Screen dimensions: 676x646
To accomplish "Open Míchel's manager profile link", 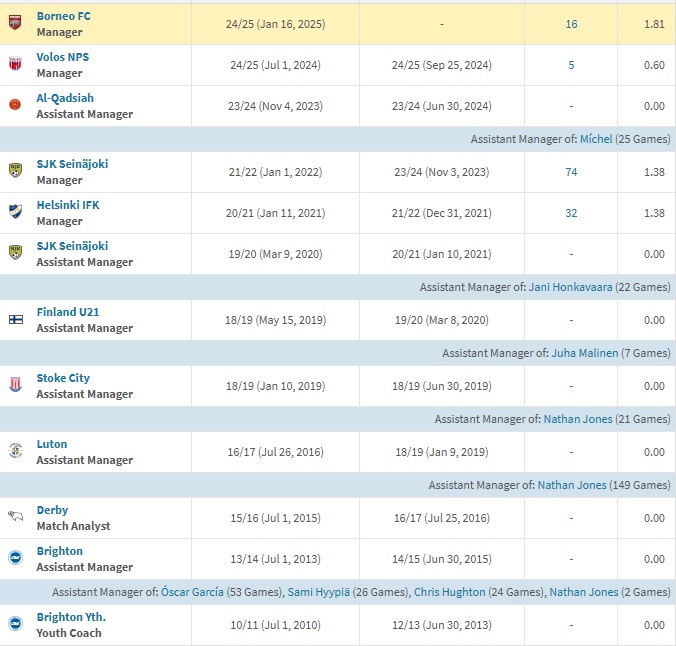I will pyautogui.click(x=596, y=139).
